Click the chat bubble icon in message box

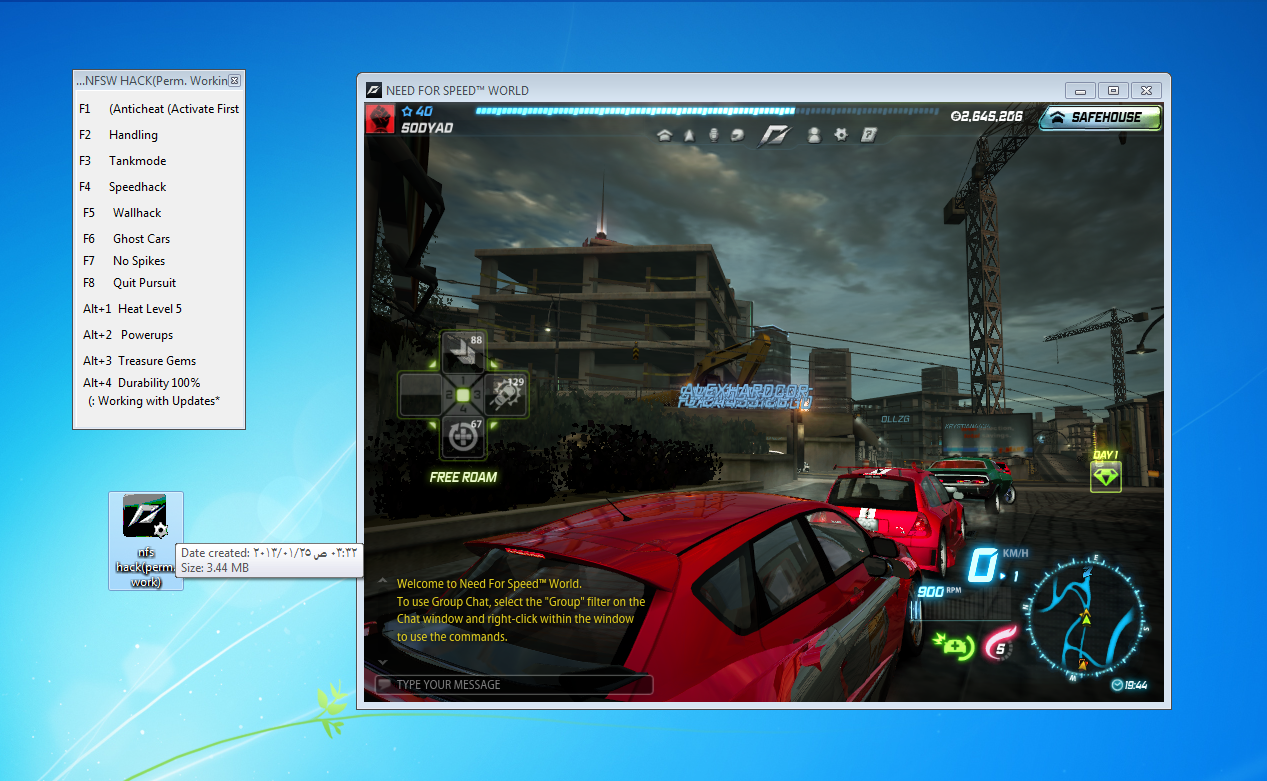384,685
